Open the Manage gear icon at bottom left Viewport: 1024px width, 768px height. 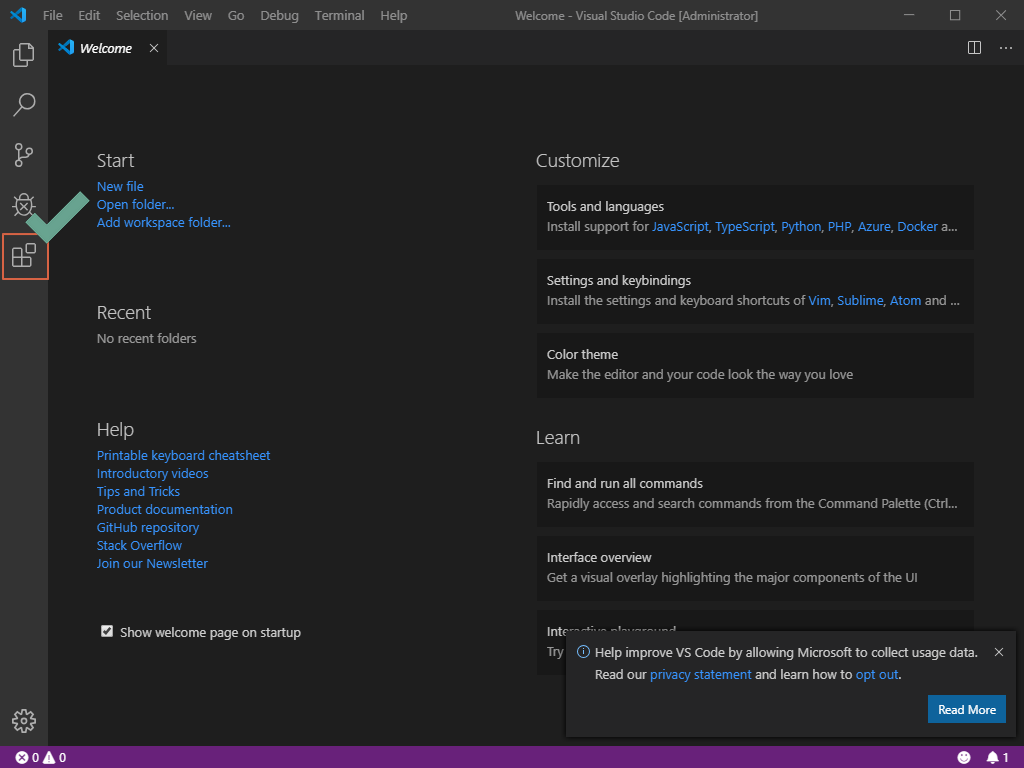(x=24, y=721)
